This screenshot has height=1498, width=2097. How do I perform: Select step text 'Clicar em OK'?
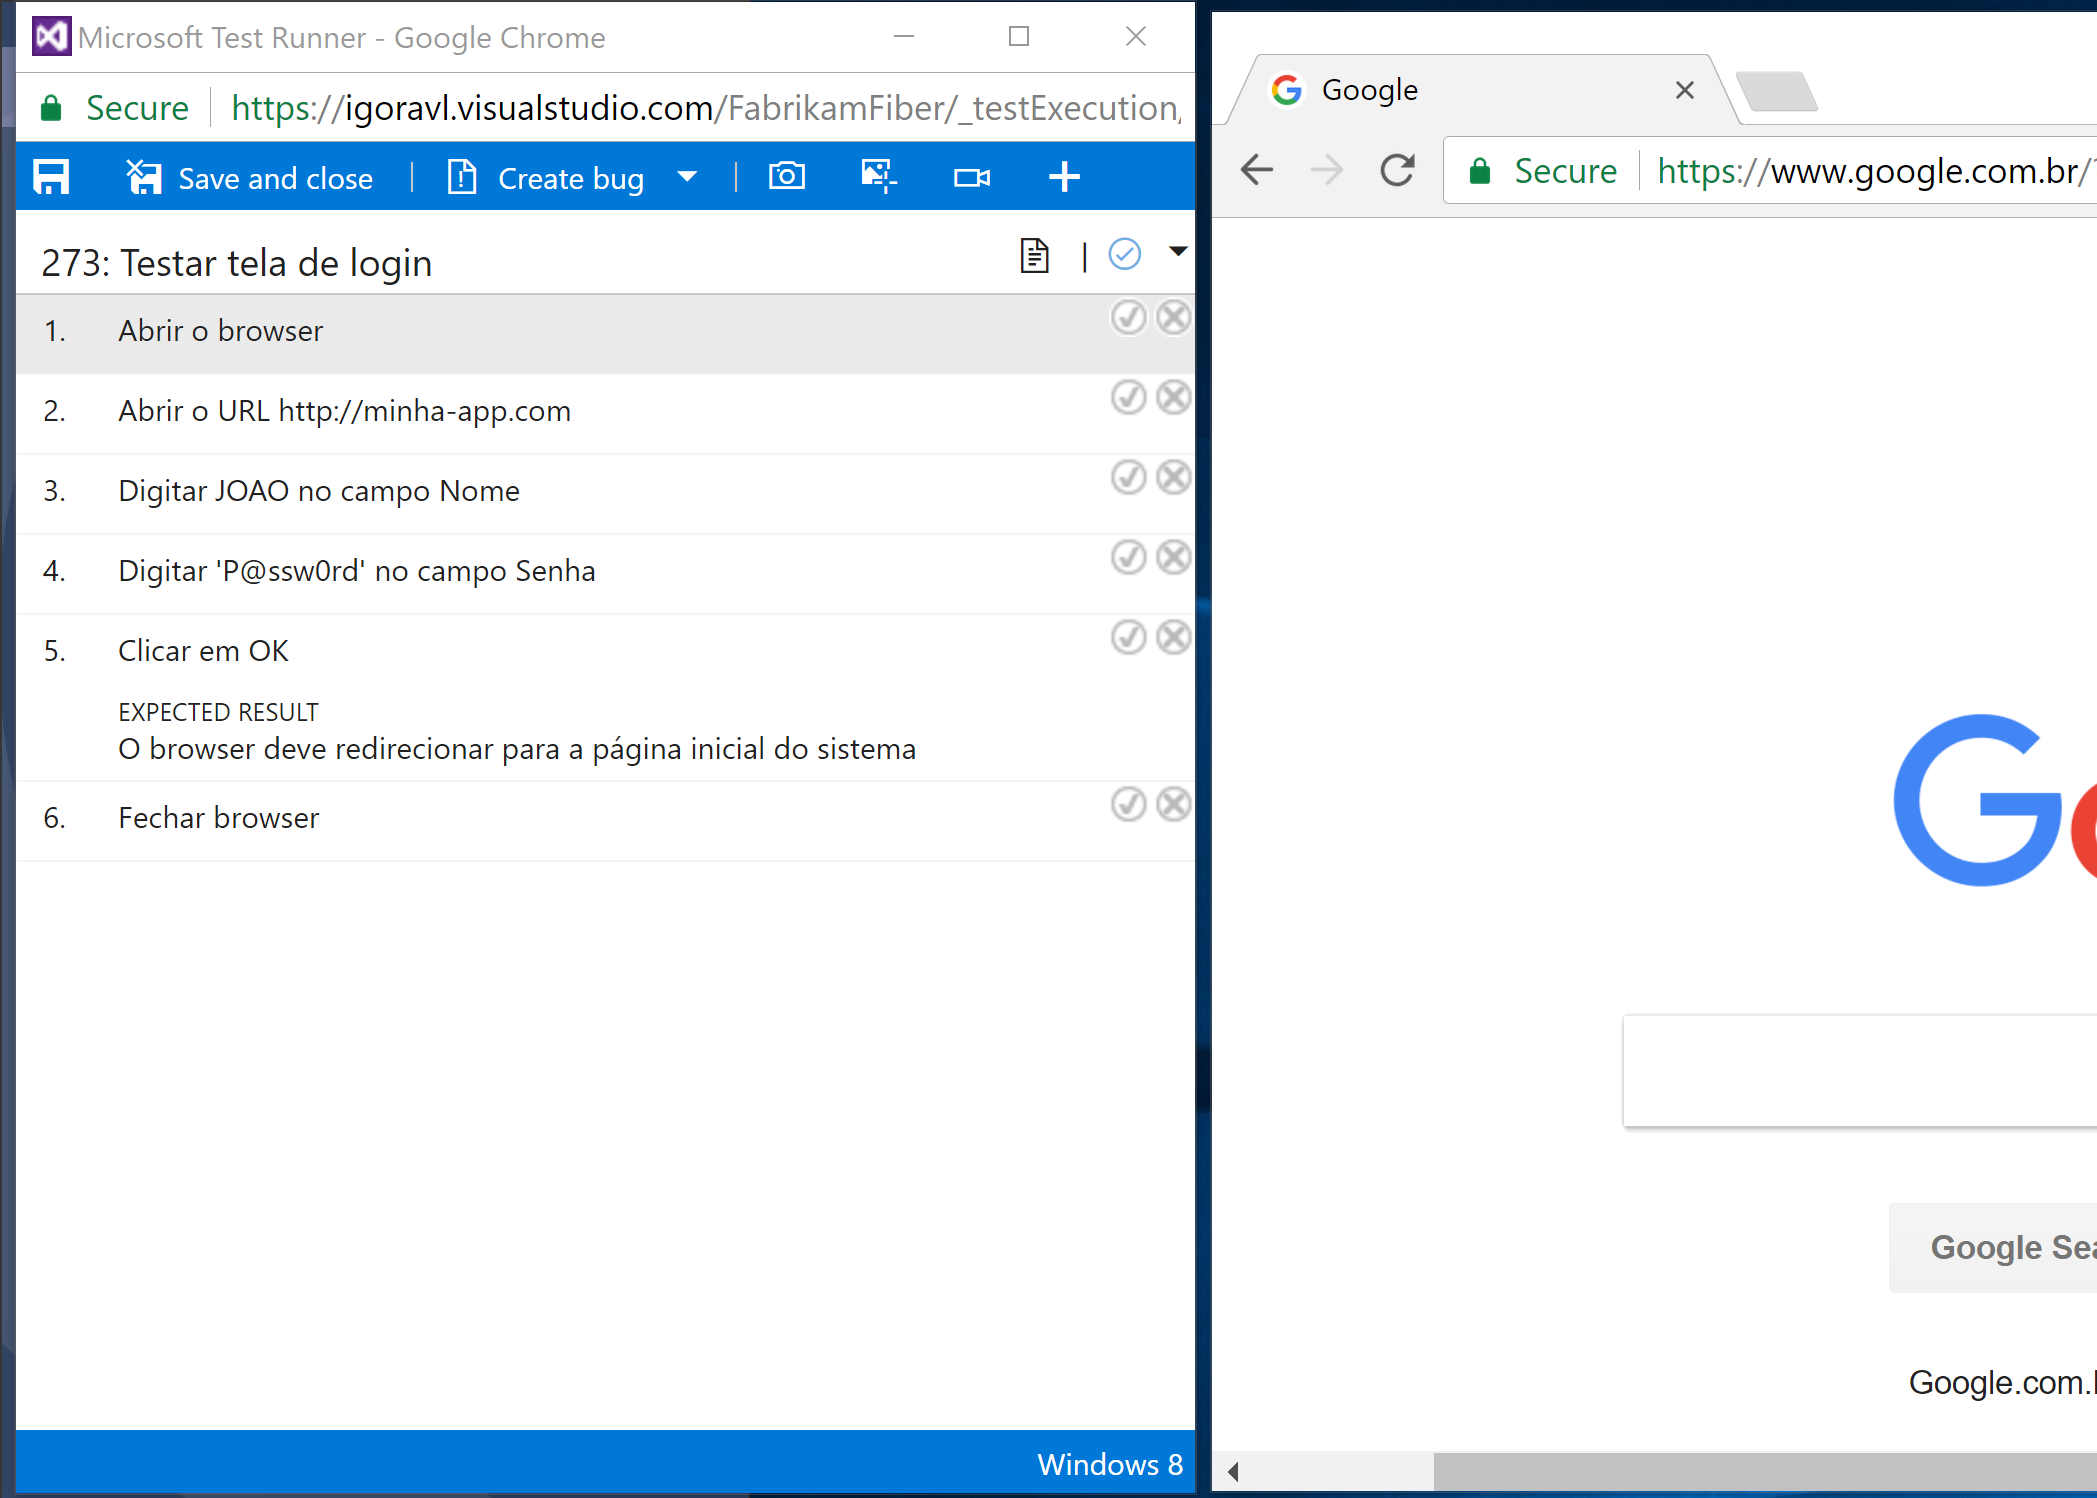pyautogui.click(x=203, y=651)
